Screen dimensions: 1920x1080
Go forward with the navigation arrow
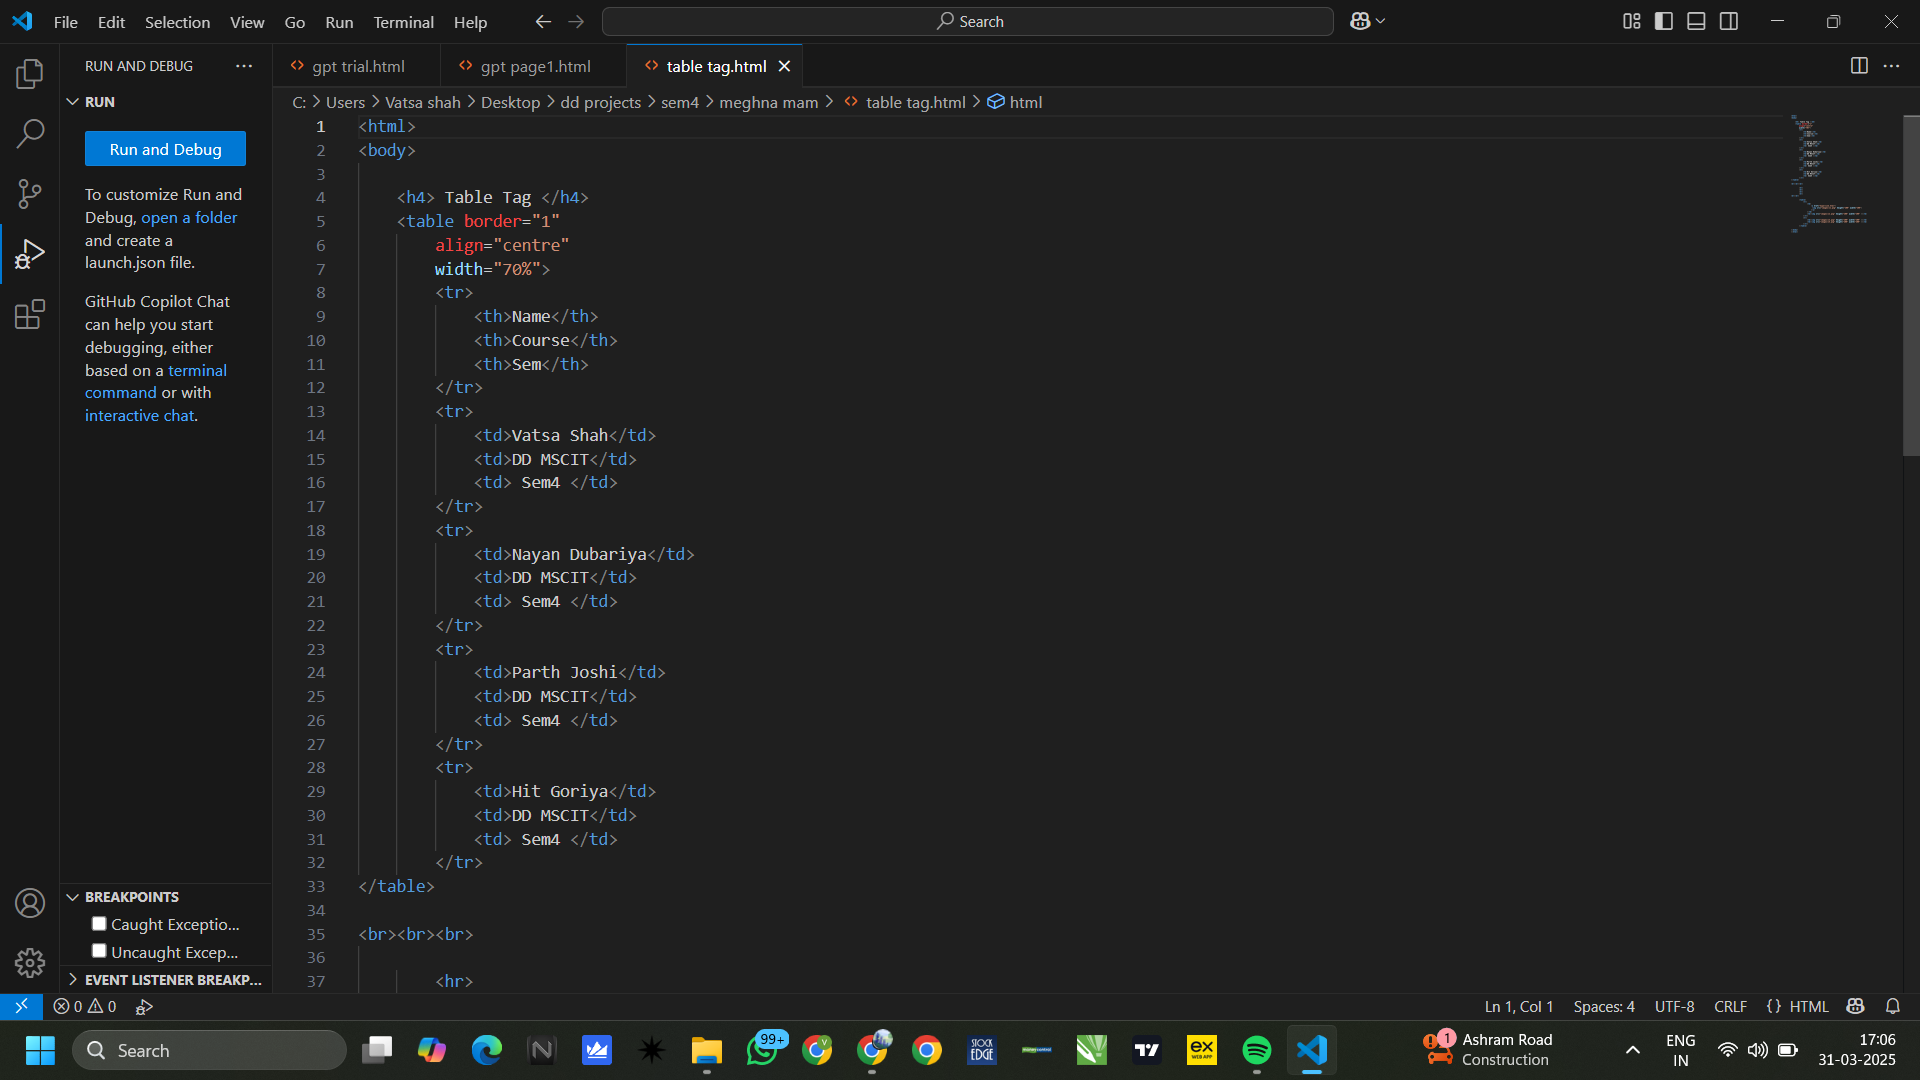[x=576, y=21]
